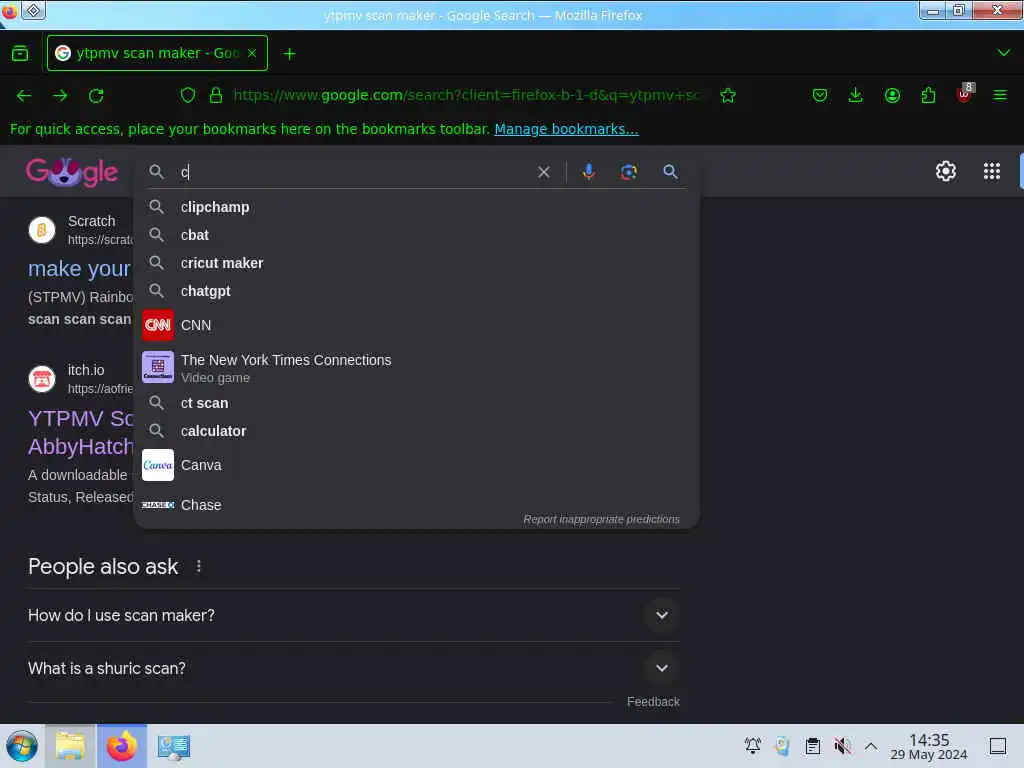The image size is (1024, 768).
Task: Switch to the ytpmv scan maker tab
Action: coord(157,53)
